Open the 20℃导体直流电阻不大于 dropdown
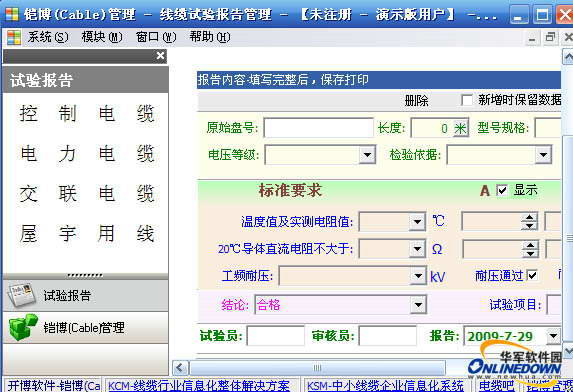Image resolution: width=573 pixels, height=392 pixels. point(417,249)
